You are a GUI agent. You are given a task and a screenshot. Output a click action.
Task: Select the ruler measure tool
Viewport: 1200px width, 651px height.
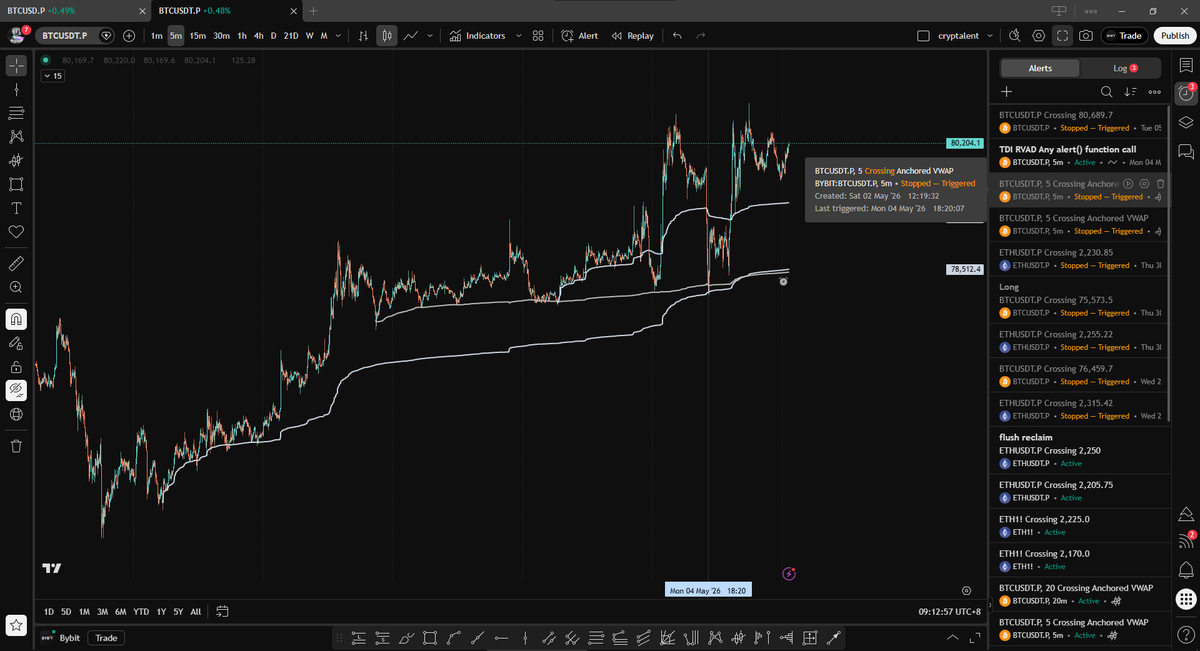point(16,264)
